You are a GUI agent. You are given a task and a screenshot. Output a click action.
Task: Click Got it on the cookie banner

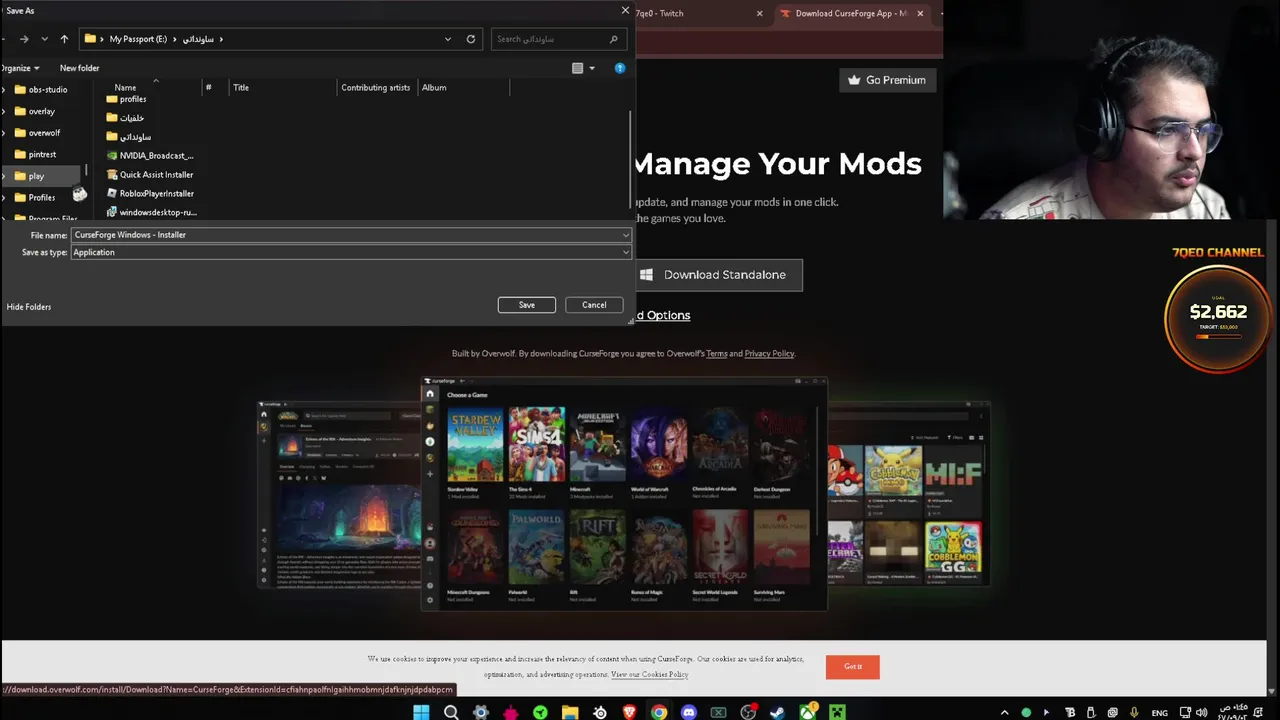click(853, 667)
